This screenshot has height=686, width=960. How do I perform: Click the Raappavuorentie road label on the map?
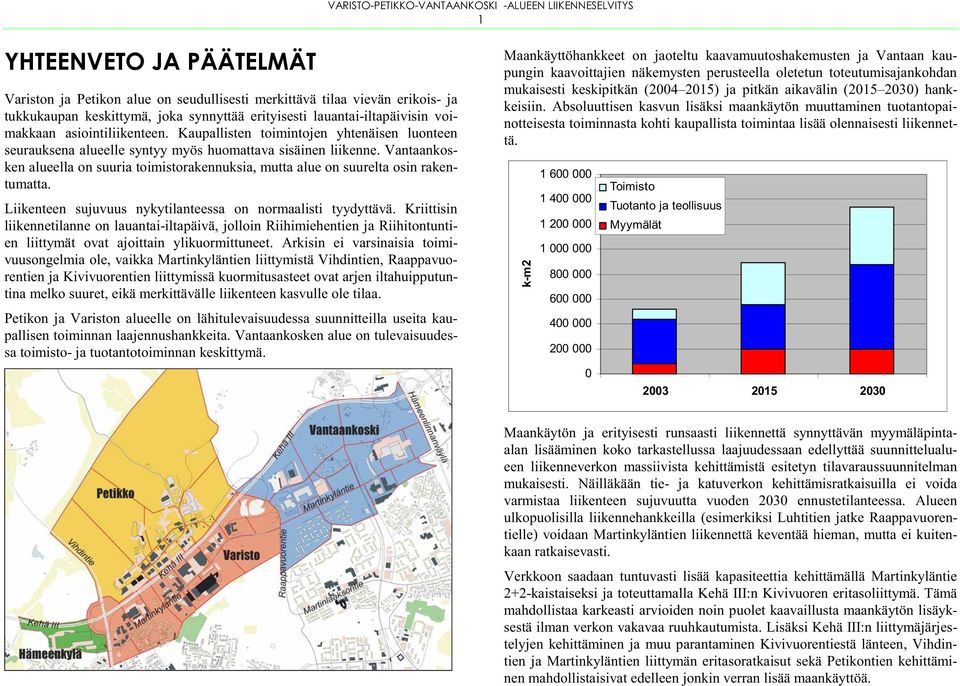click(283, 564)
